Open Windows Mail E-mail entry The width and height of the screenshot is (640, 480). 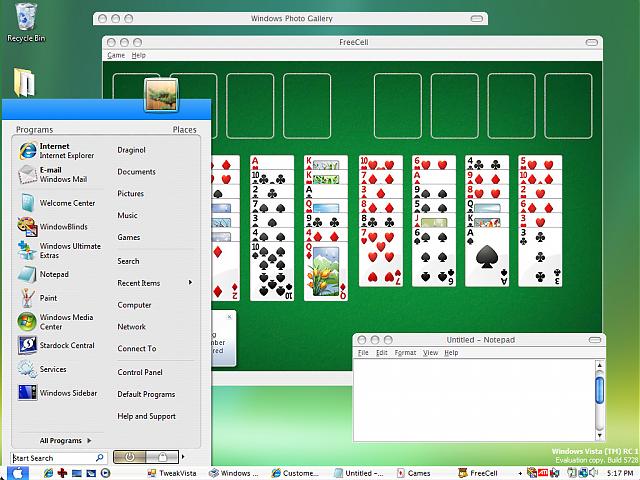pyautogui.click(x=57, y=174)
